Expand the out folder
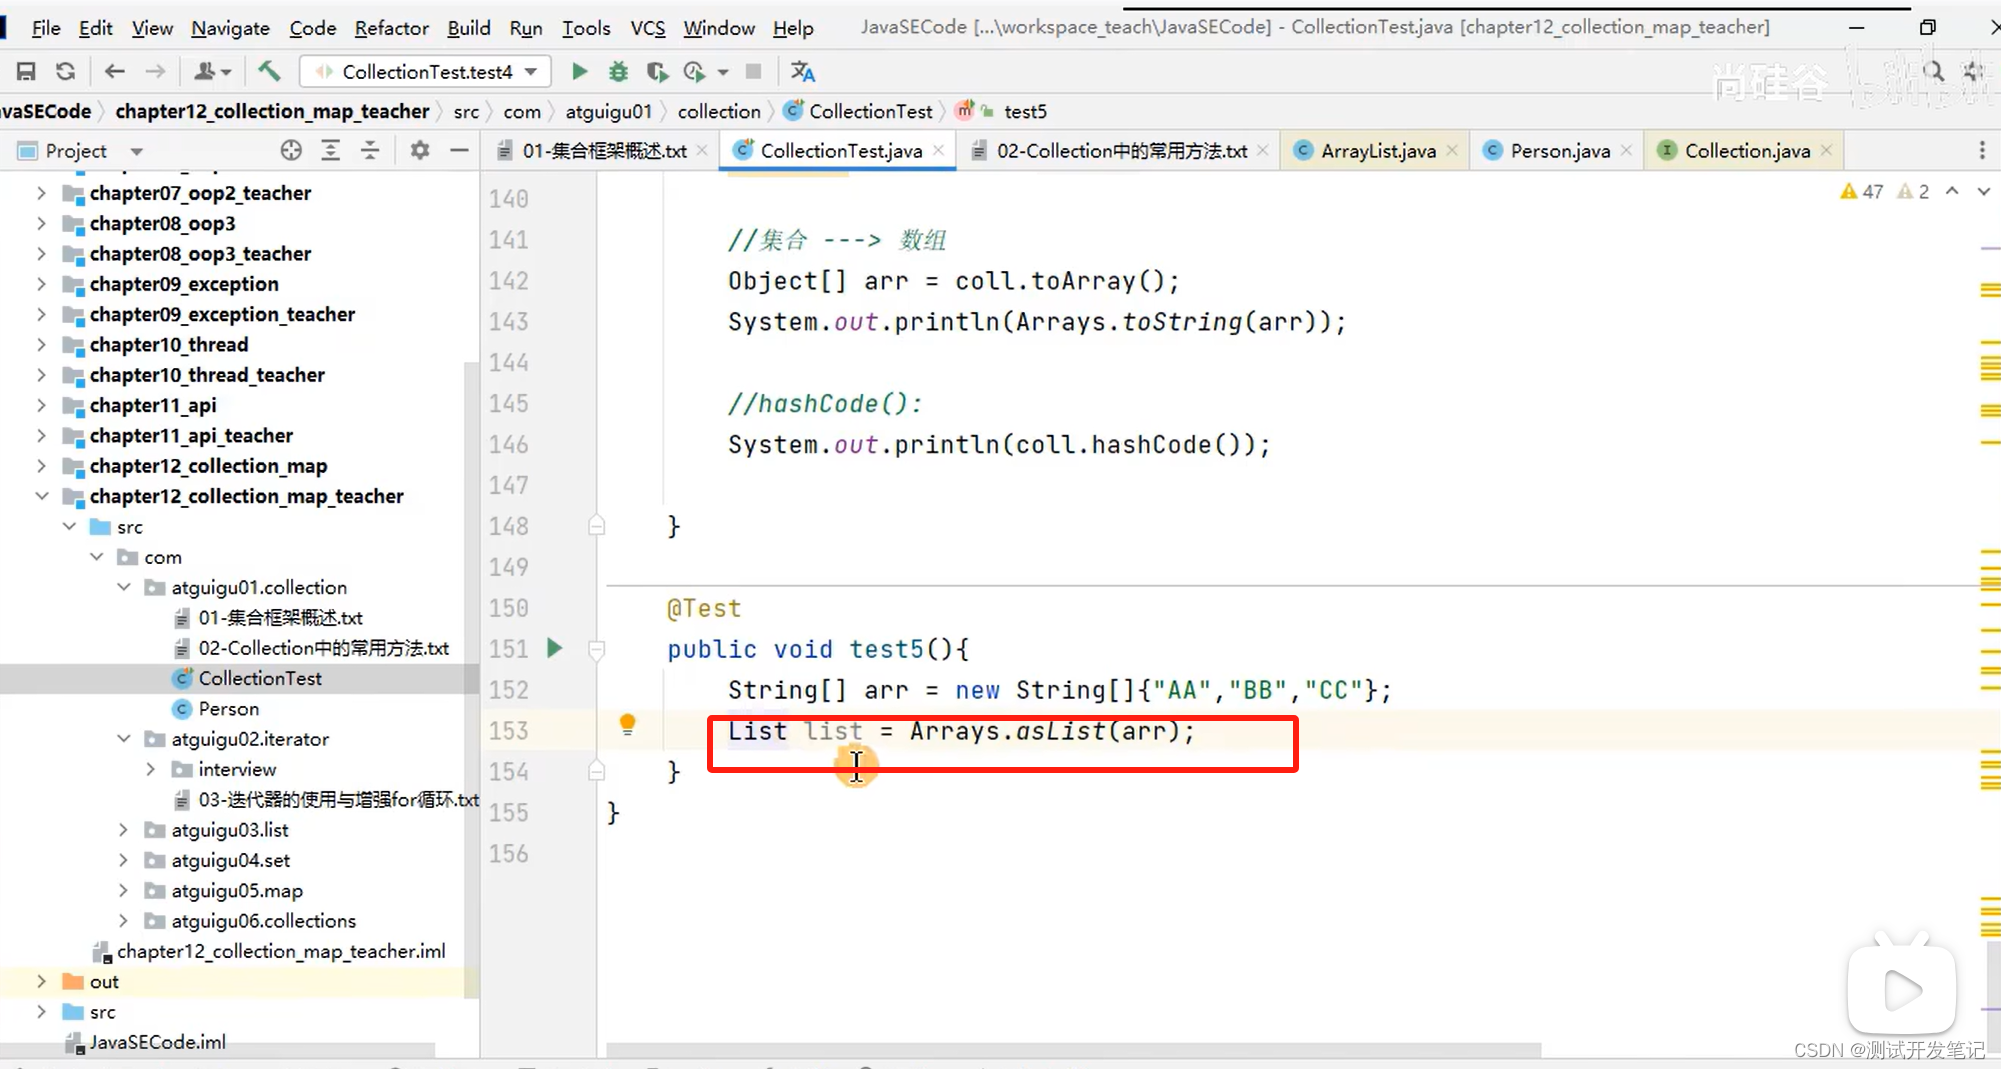The image size is (2001, 1069). [x=41, y=981]
